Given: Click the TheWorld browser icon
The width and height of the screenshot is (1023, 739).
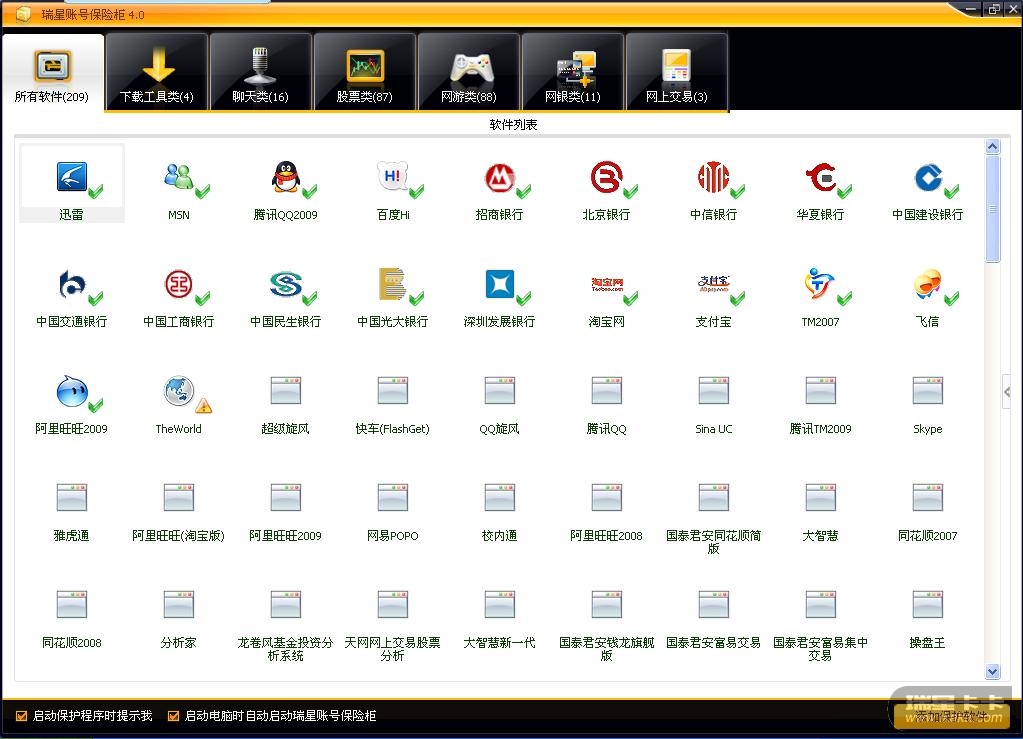Looking at the screenshot, I should click(x=179, y=391).
